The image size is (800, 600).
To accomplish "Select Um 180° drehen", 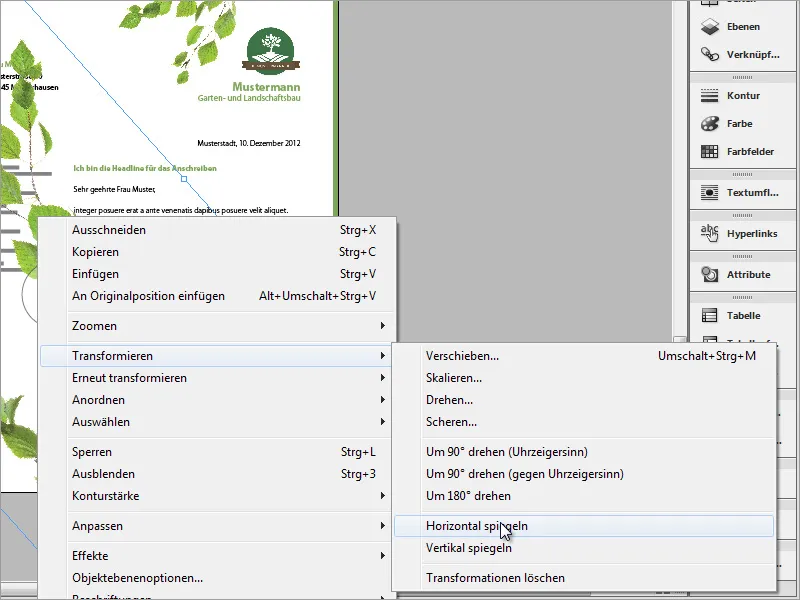I will click(x=584, y=496).
